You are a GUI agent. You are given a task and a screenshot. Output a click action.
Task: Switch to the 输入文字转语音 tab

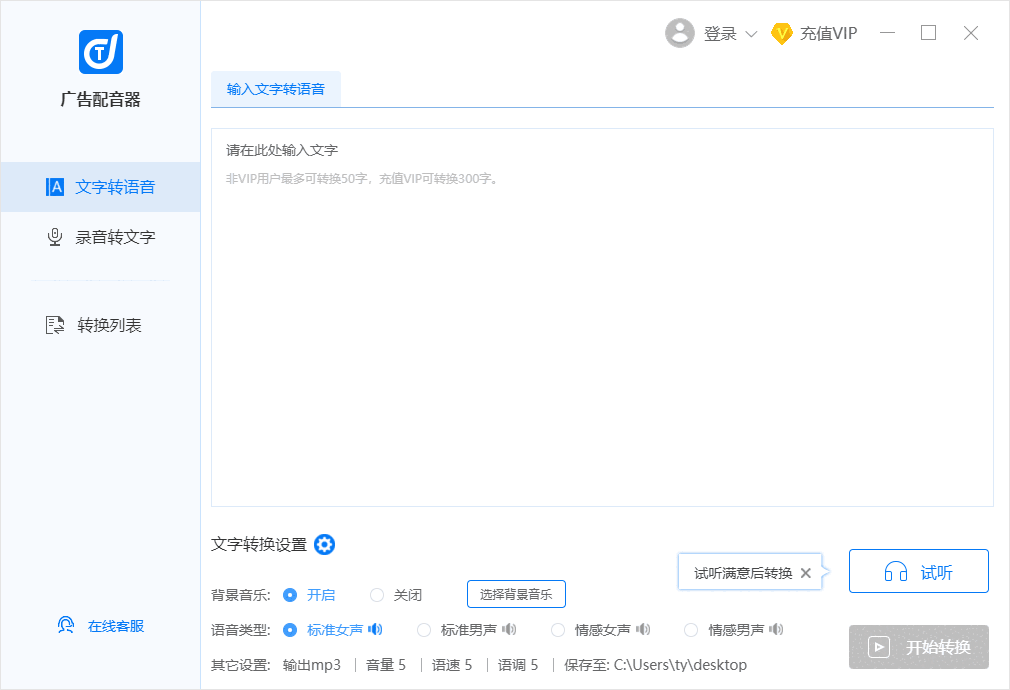click(x=275, y=88)
